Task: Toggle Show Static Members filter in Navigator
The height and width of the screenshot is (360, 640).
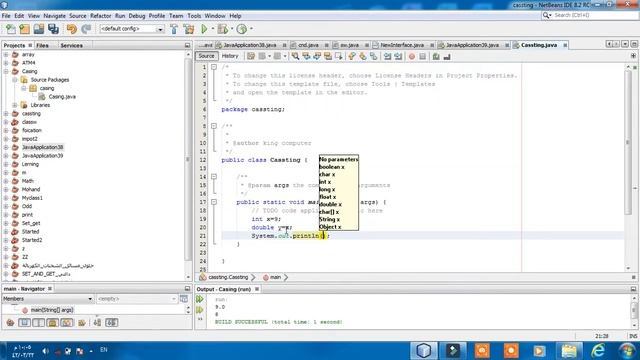Action: tap(38, 323)
